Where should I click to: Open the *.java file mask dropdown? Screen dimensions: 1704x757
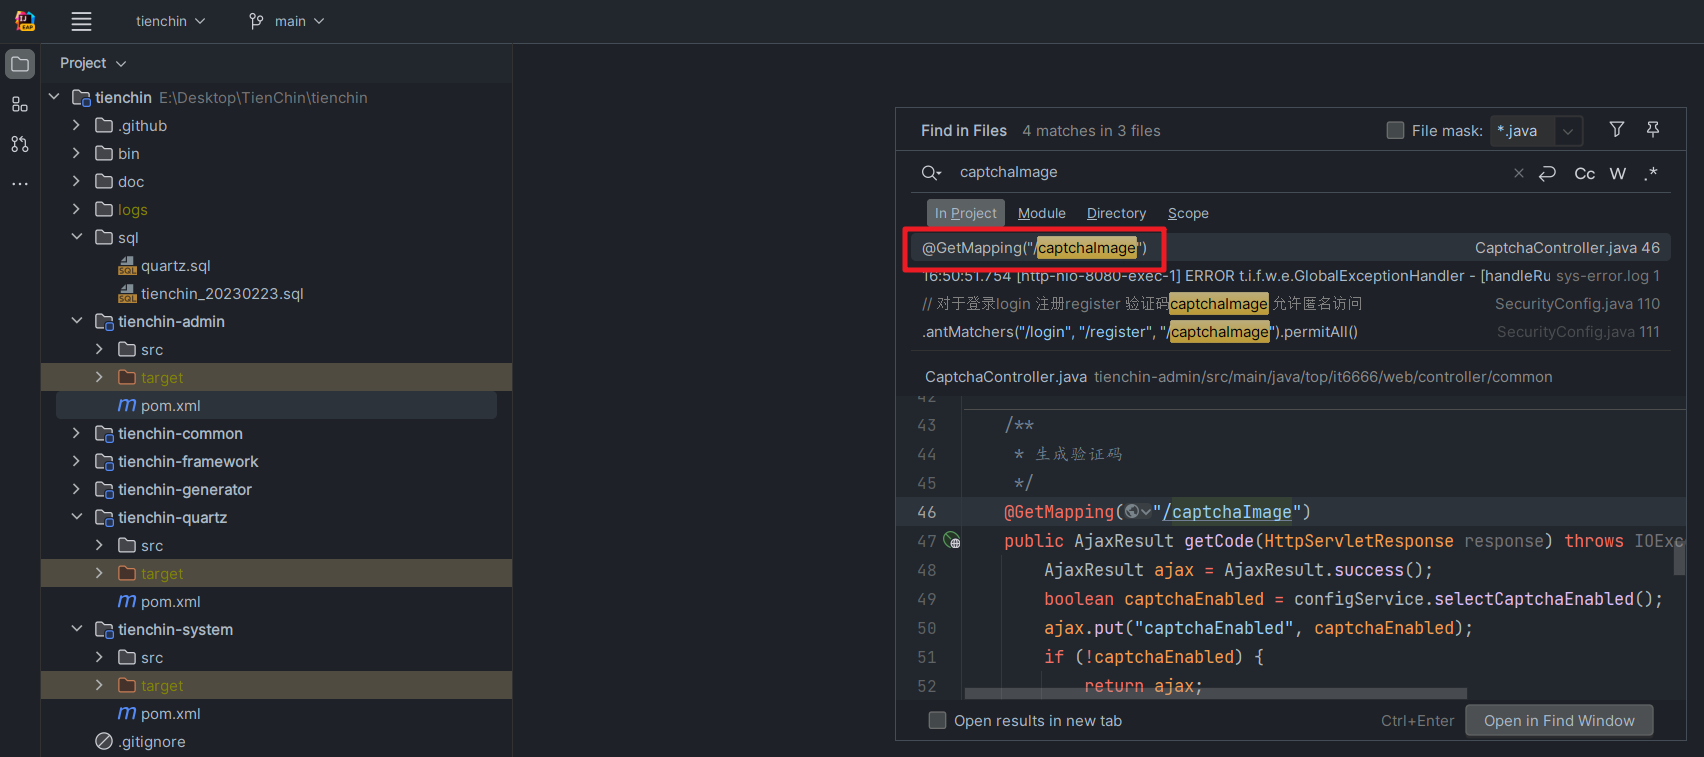pyautogui.click(x=1568, y=131)
